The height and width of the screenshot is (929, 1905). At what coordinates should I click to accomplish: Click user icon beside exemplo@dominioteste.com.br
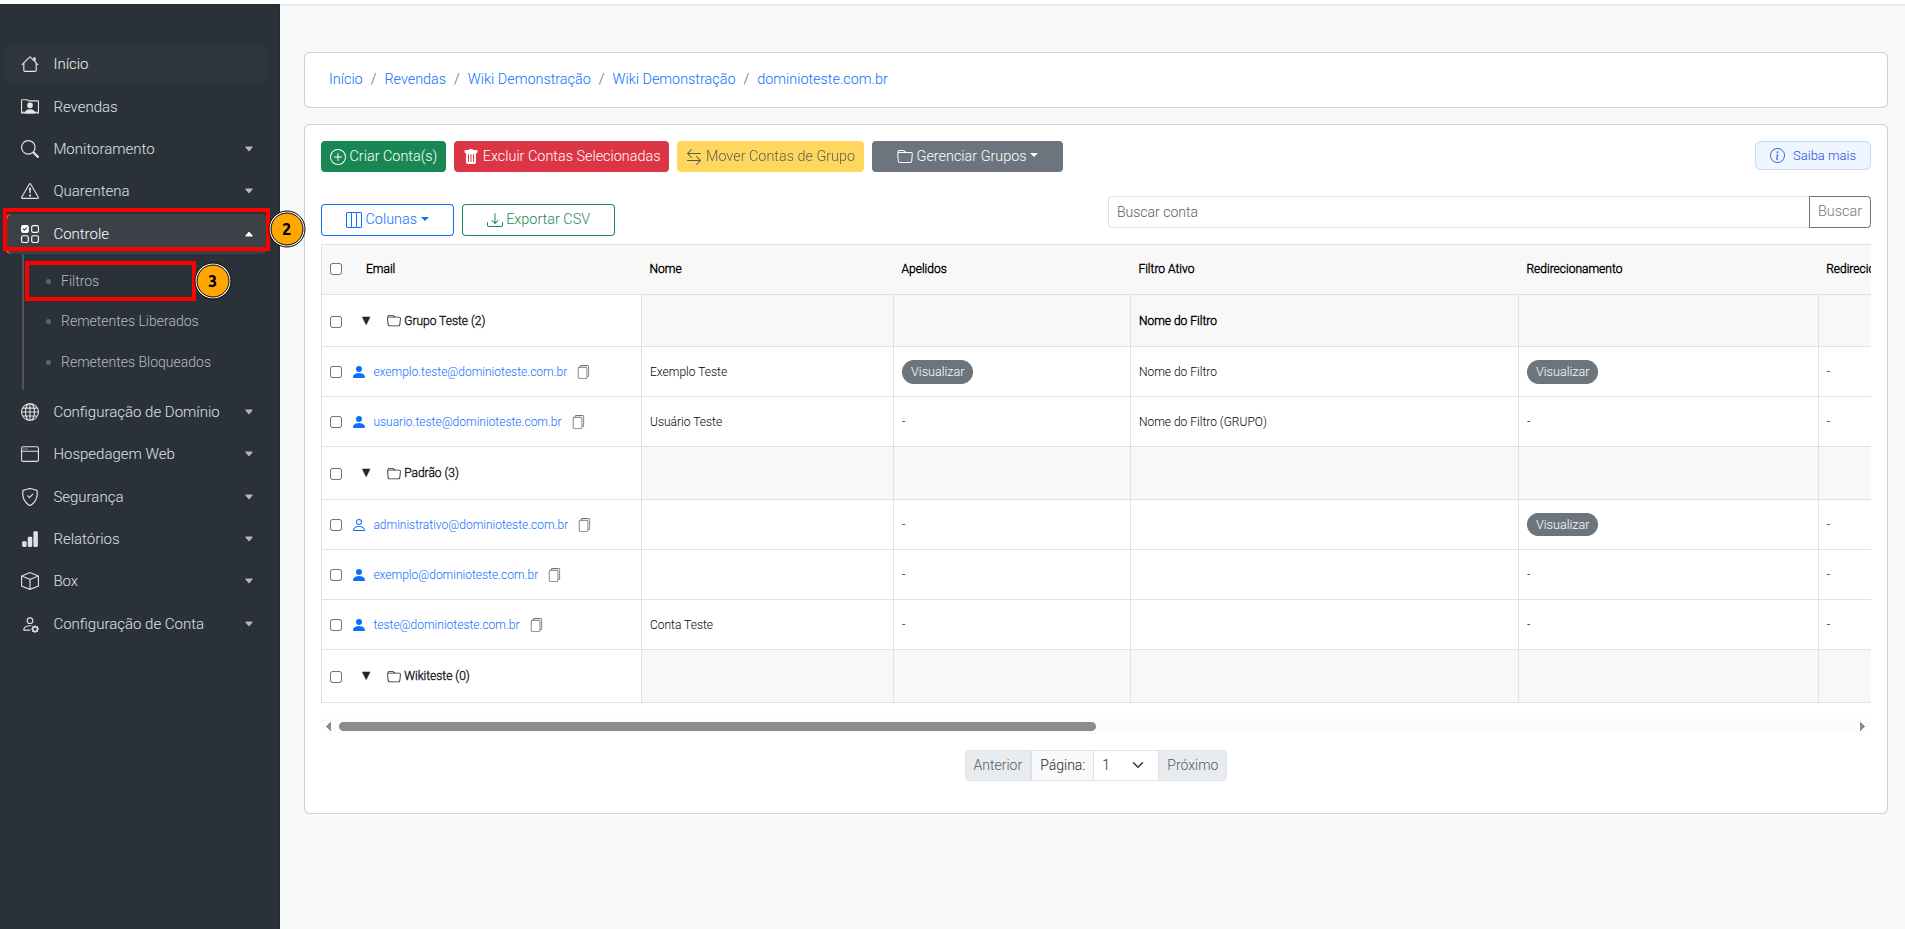click(359, 575)
